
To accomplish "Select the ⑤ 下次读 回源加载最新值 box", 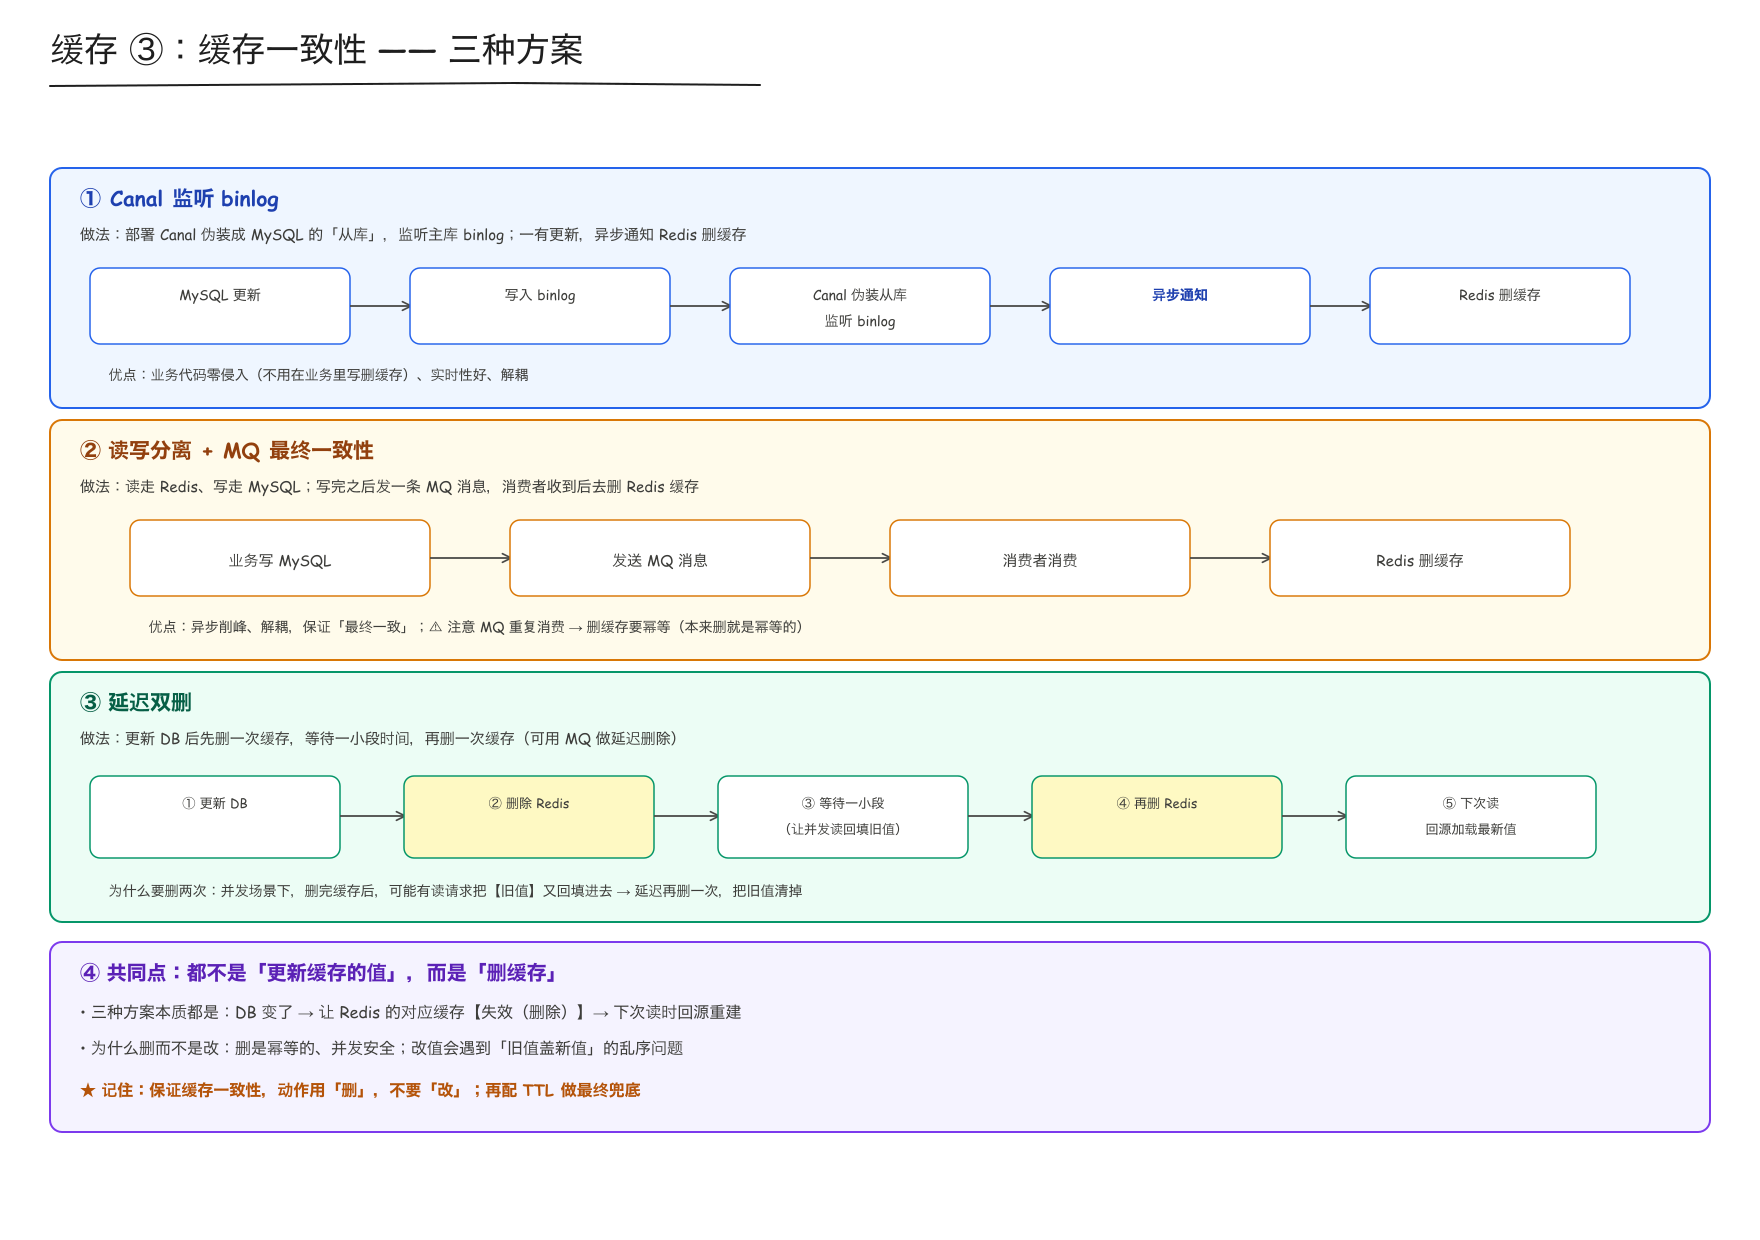I will pyautogui.click(x=1471, y=817).
